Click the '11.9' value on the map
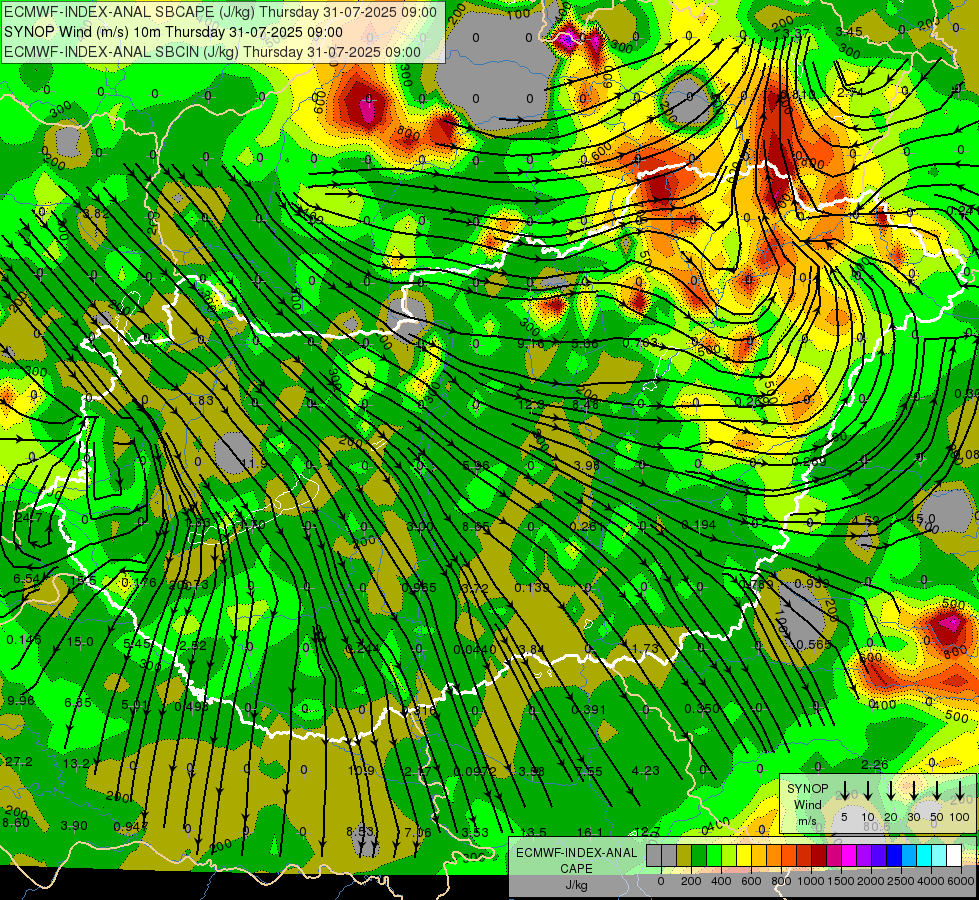Image resolution: width=979 pixels, height=900 pixels. (254, 464)
